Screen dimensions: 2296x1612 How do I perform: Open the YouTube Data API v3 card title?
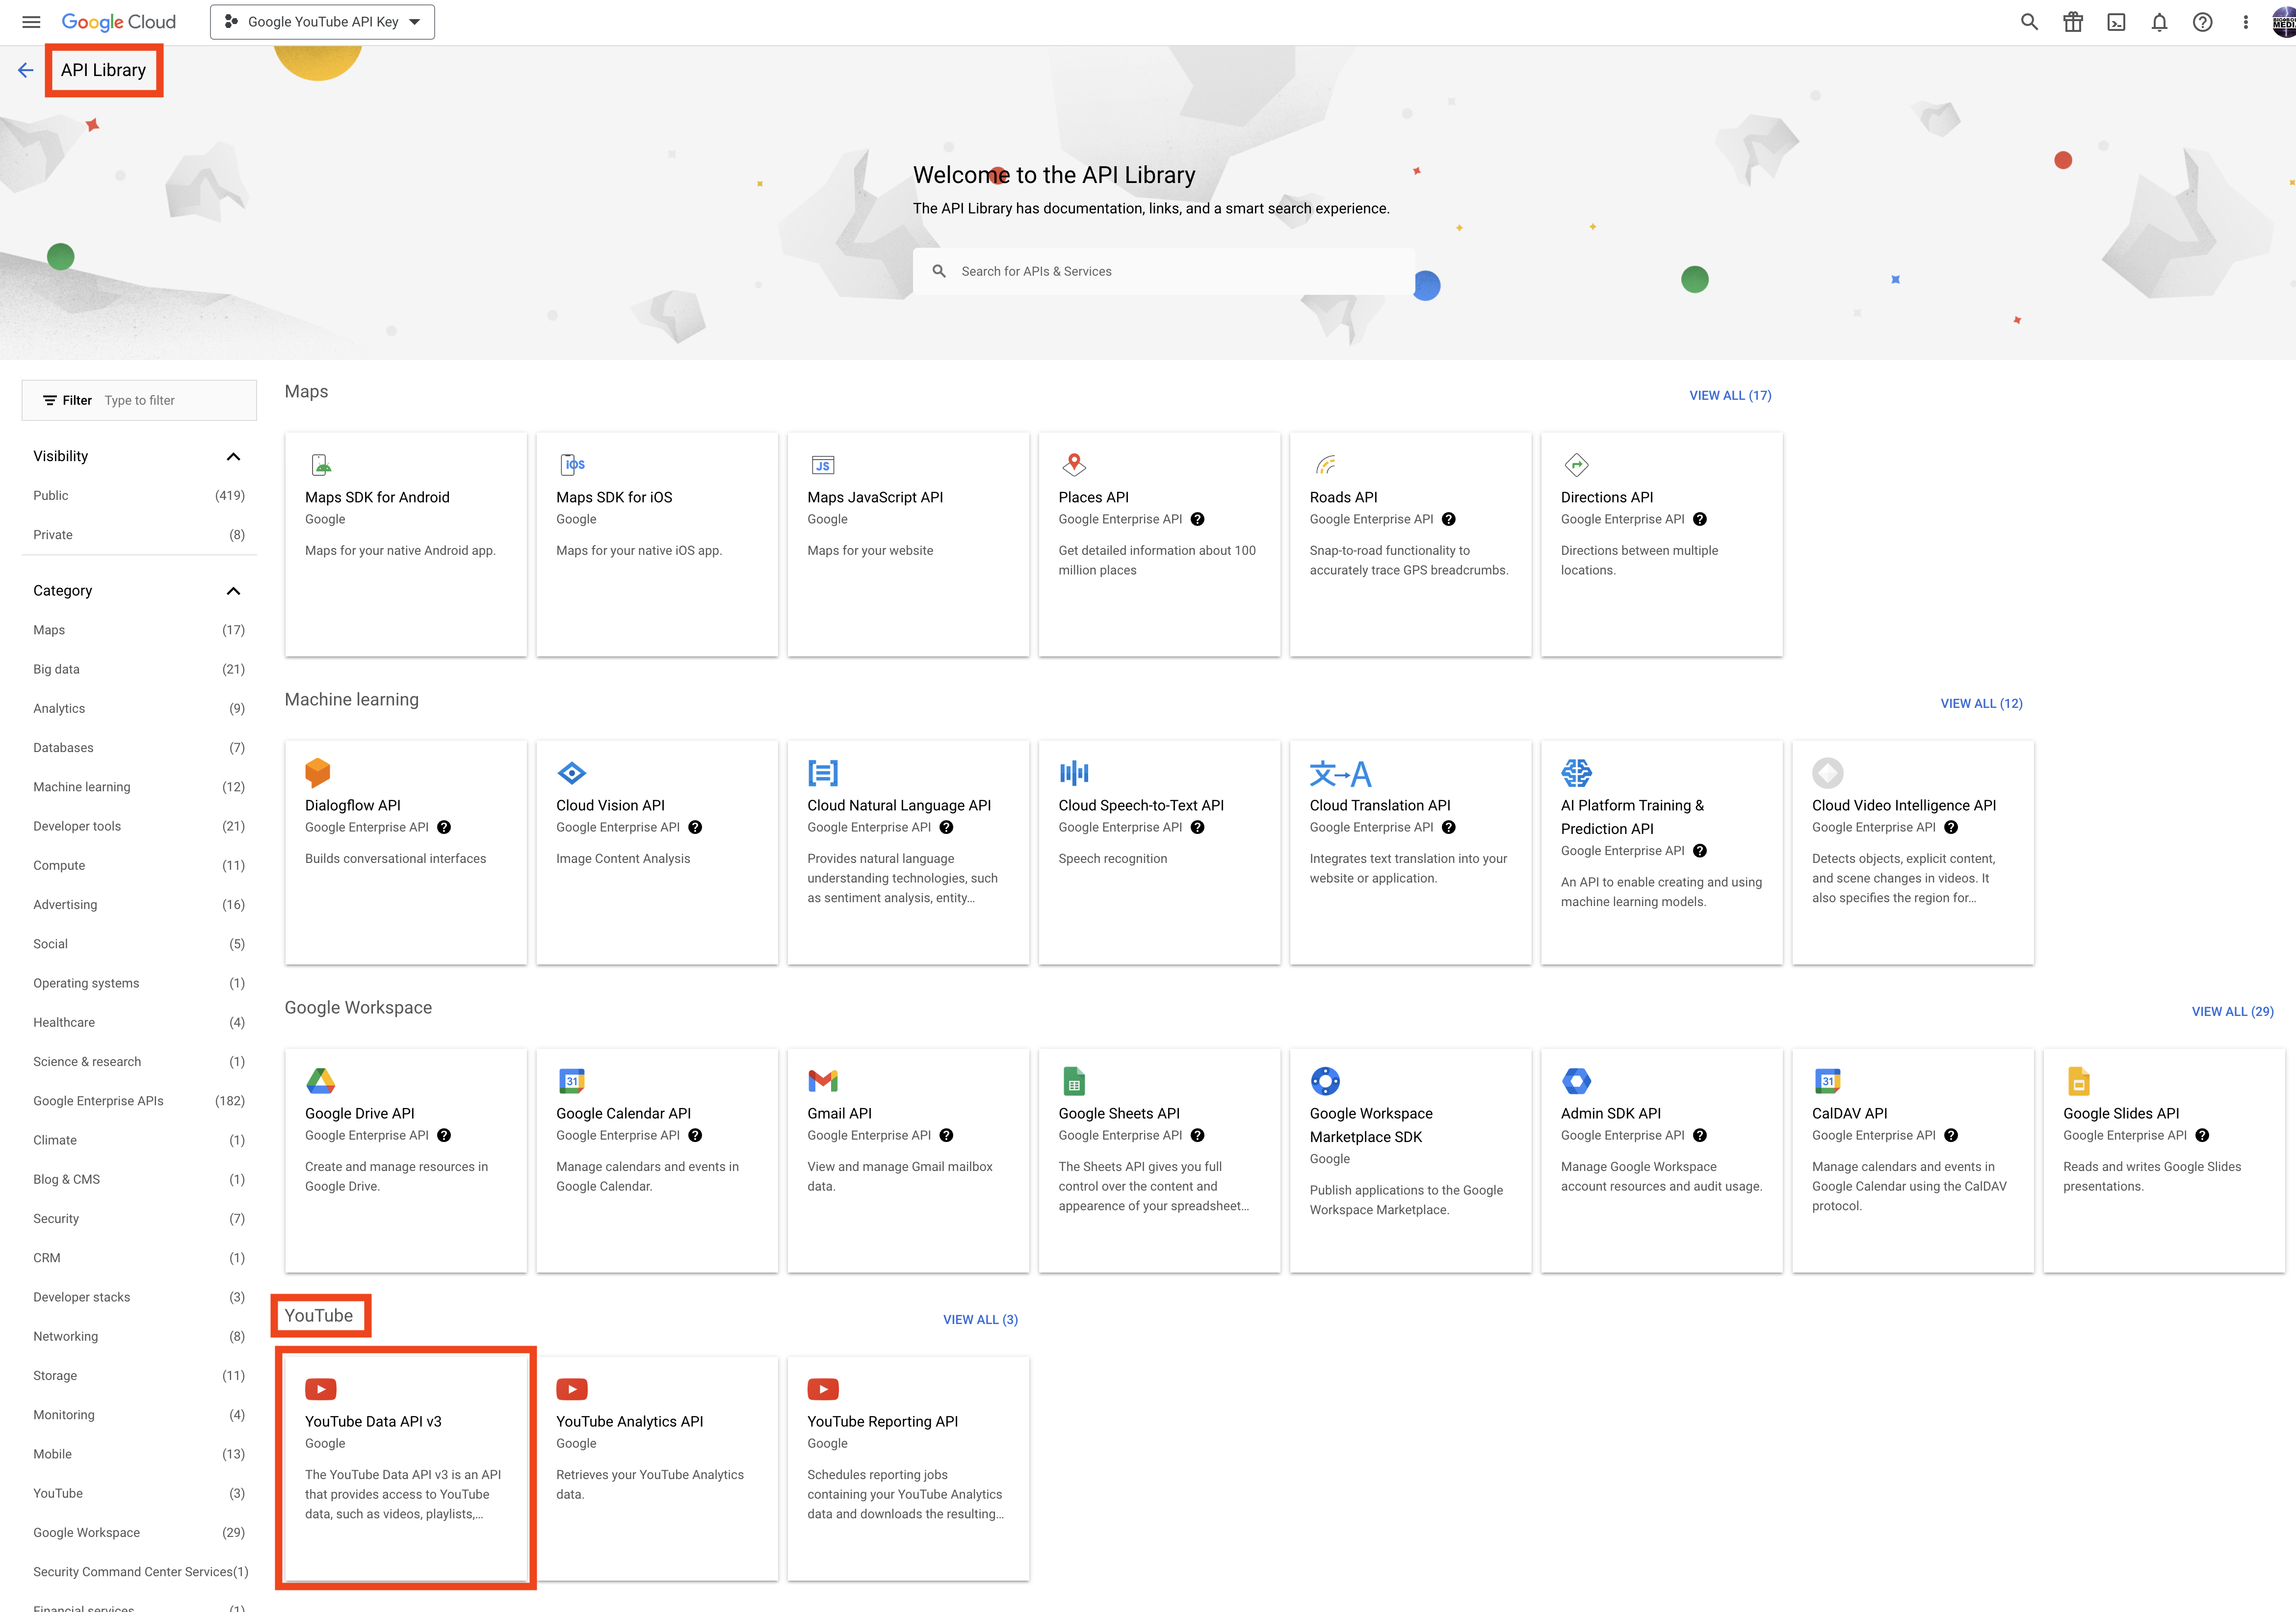[373, 1421]
